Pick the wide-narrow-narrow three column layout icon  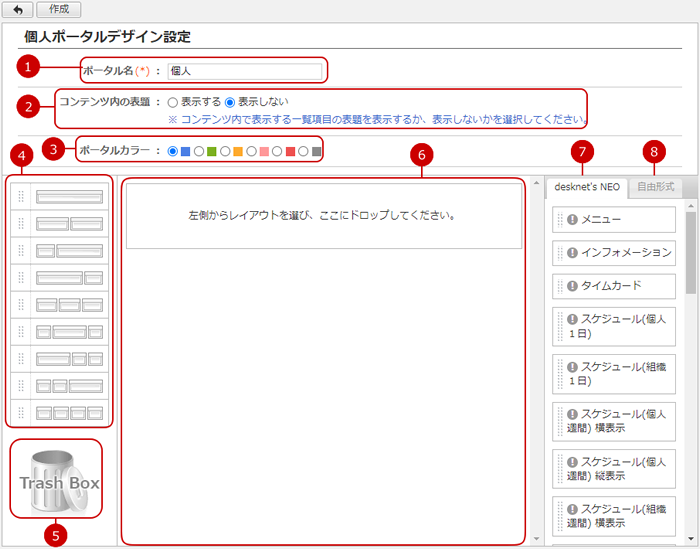[x=69, y=359]
